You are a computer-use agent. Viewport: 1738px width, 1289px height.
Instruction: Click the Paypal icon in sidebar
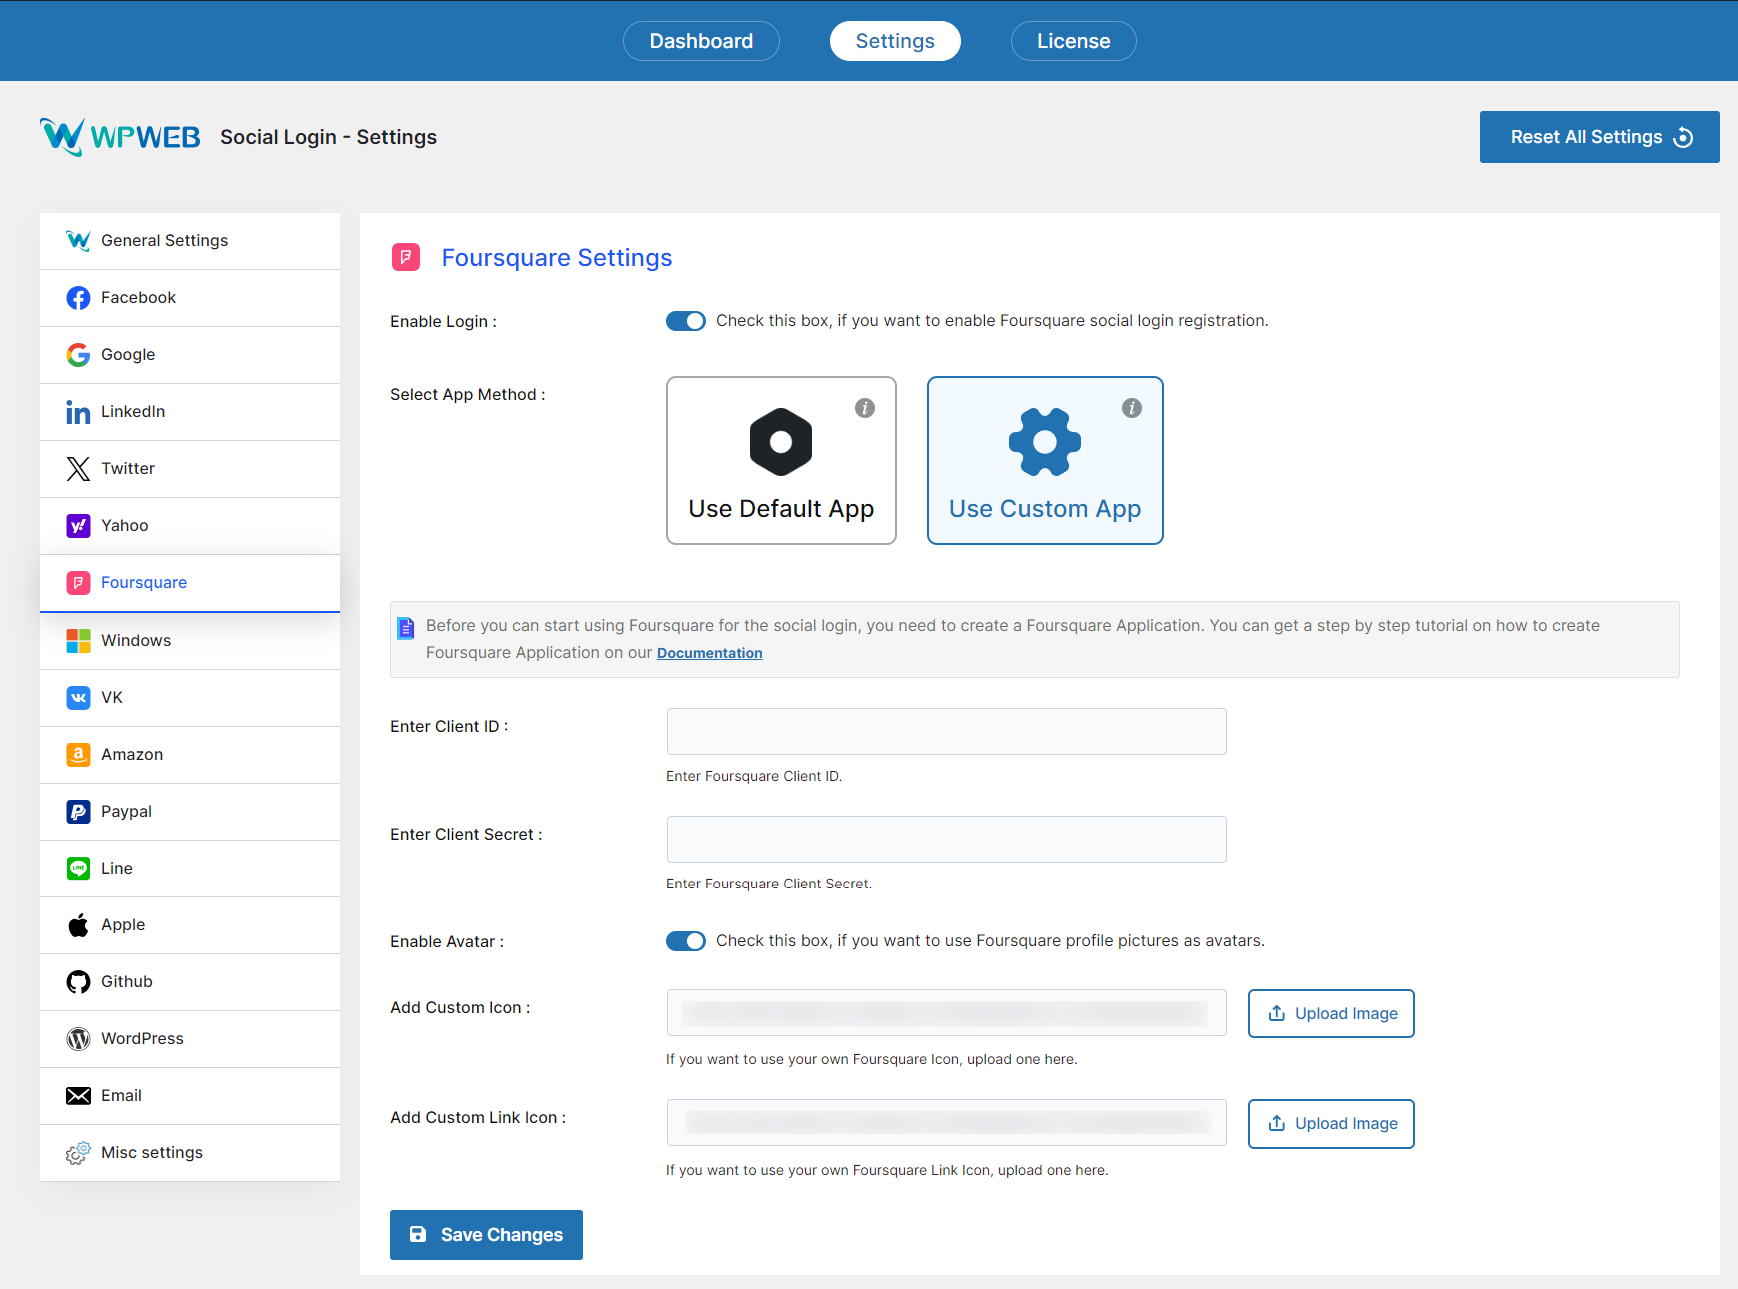pyautogui.click(x=78, y=812)
